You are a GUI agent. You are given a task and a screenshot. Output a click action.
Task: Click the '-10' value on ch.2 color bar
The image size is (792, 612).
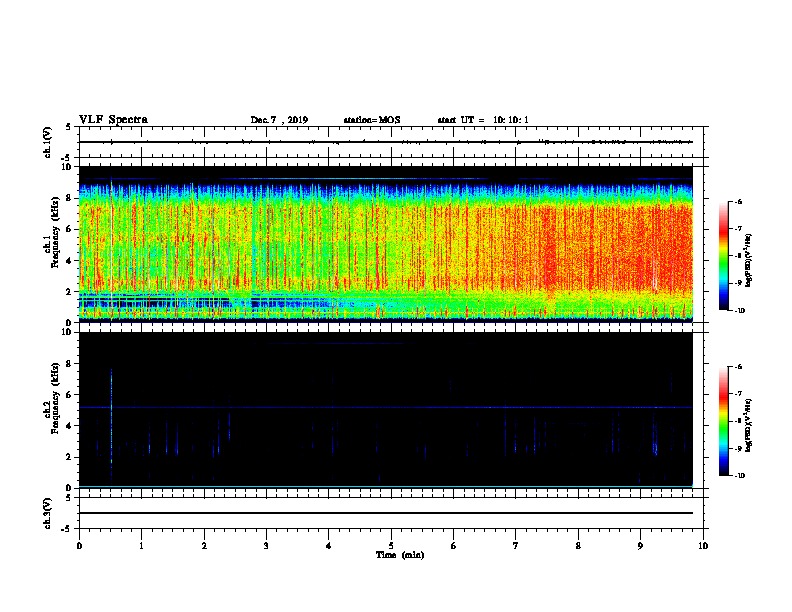click(738, 475)
